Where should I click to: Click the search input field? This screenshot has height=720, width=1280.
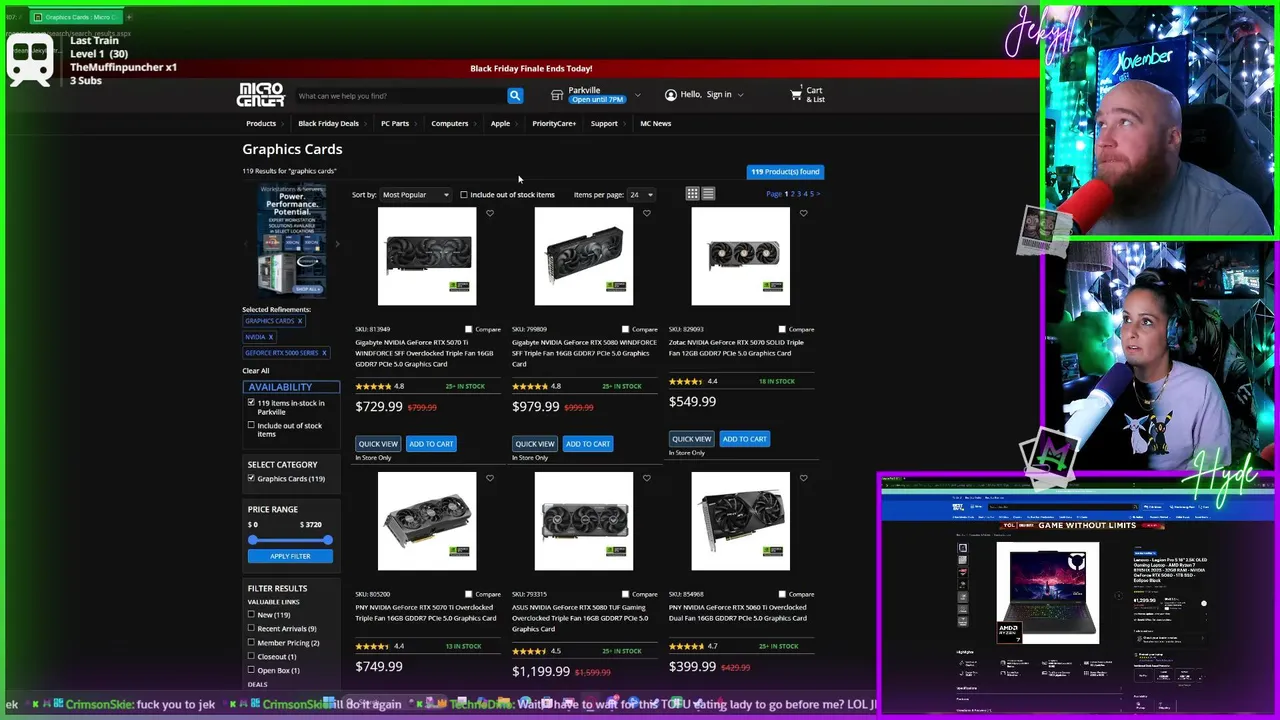400,96
